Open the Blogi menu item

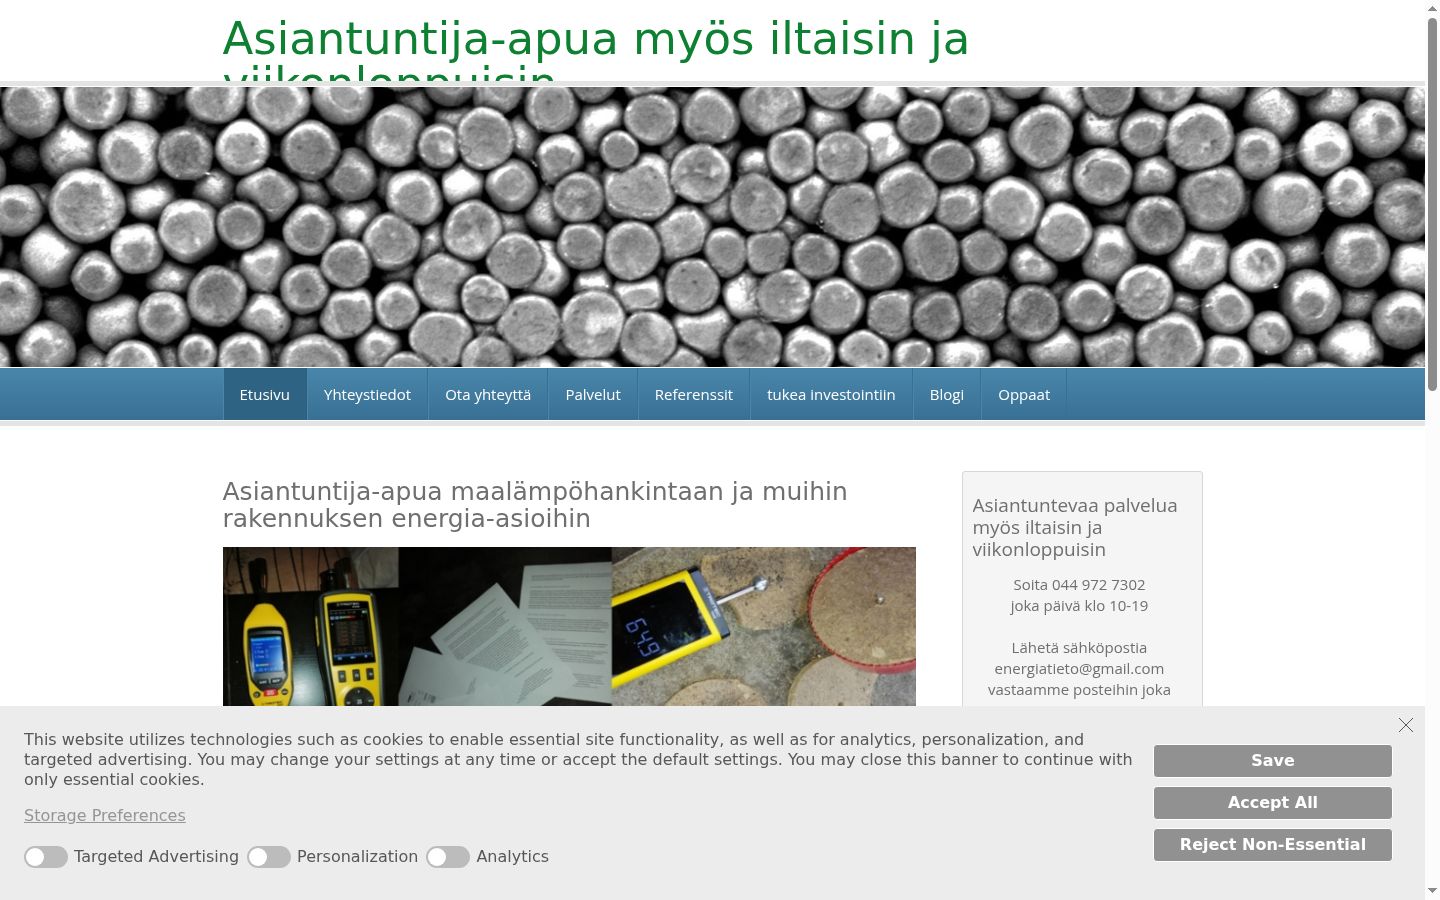(947, 394)
